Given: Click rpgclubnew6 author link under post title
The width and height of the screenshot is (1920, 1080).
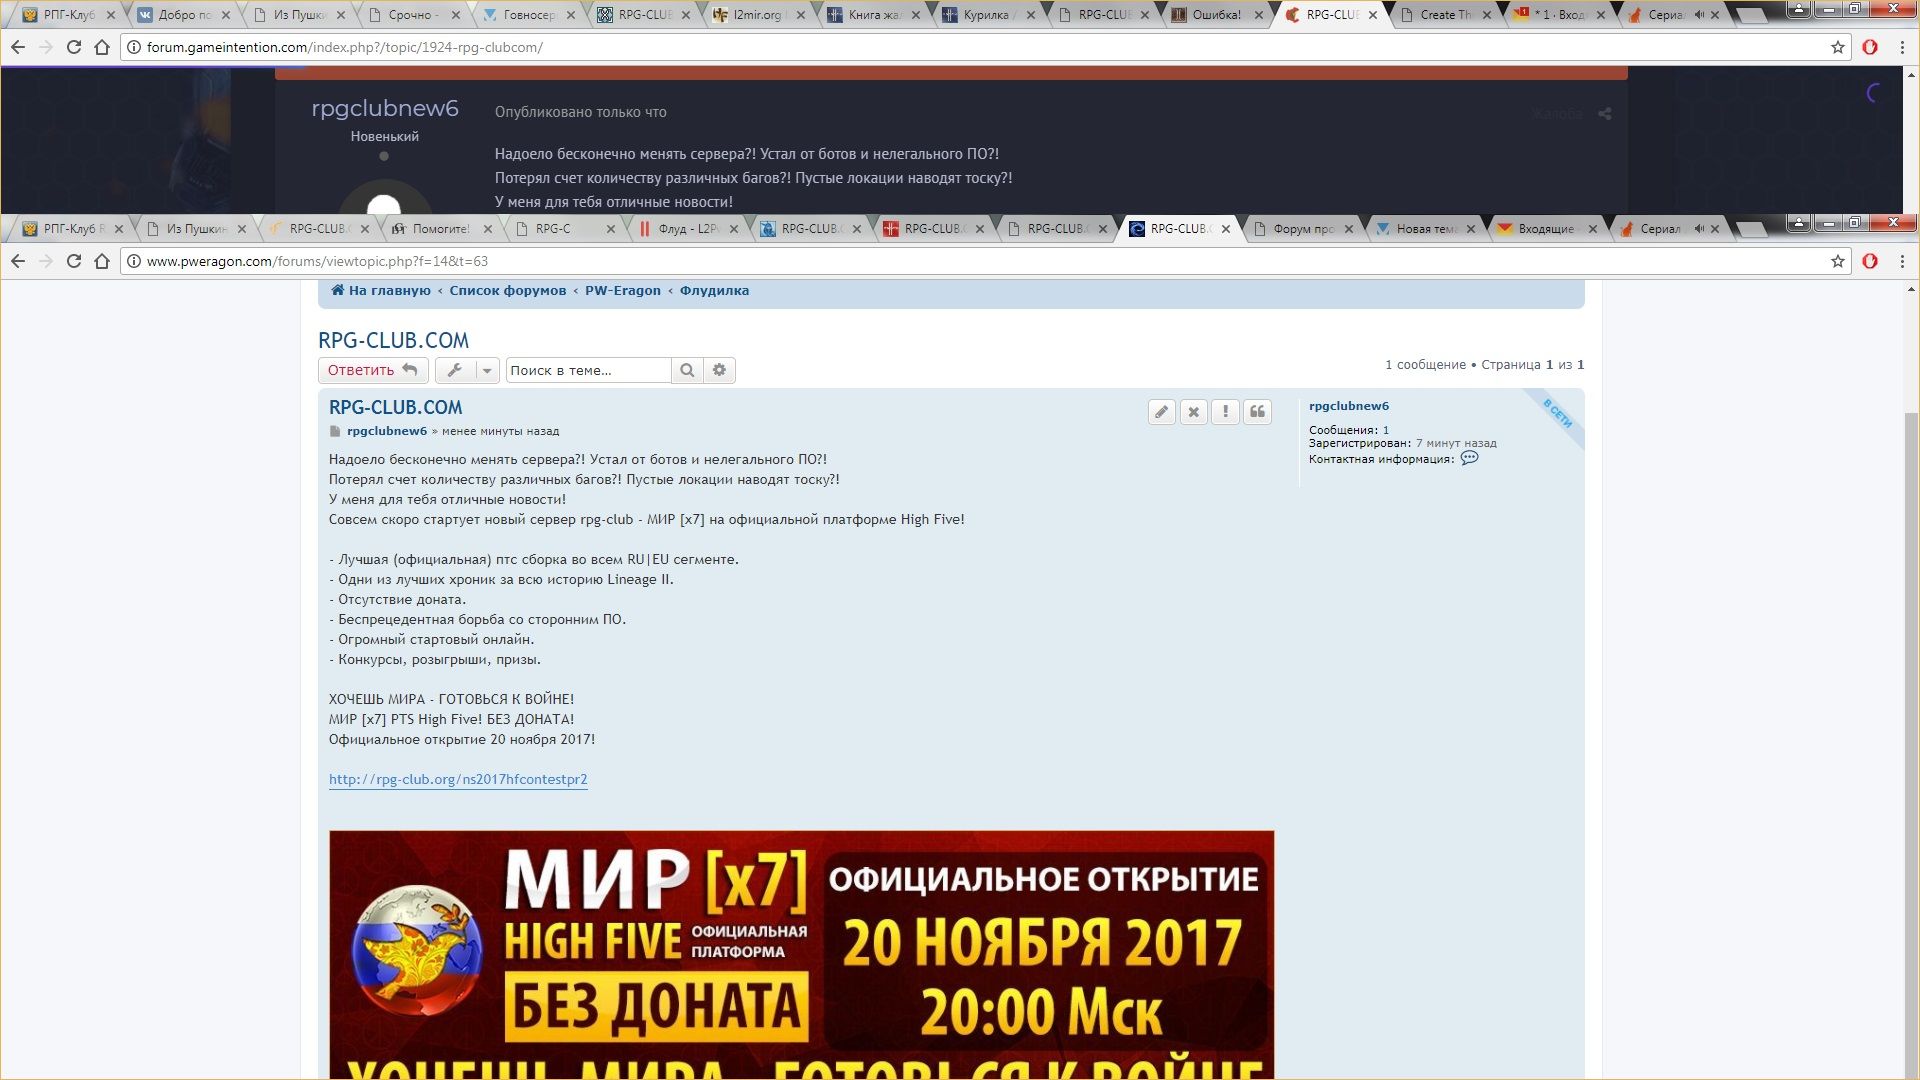Looking at the screenshot, I should (x=387, y=431).
